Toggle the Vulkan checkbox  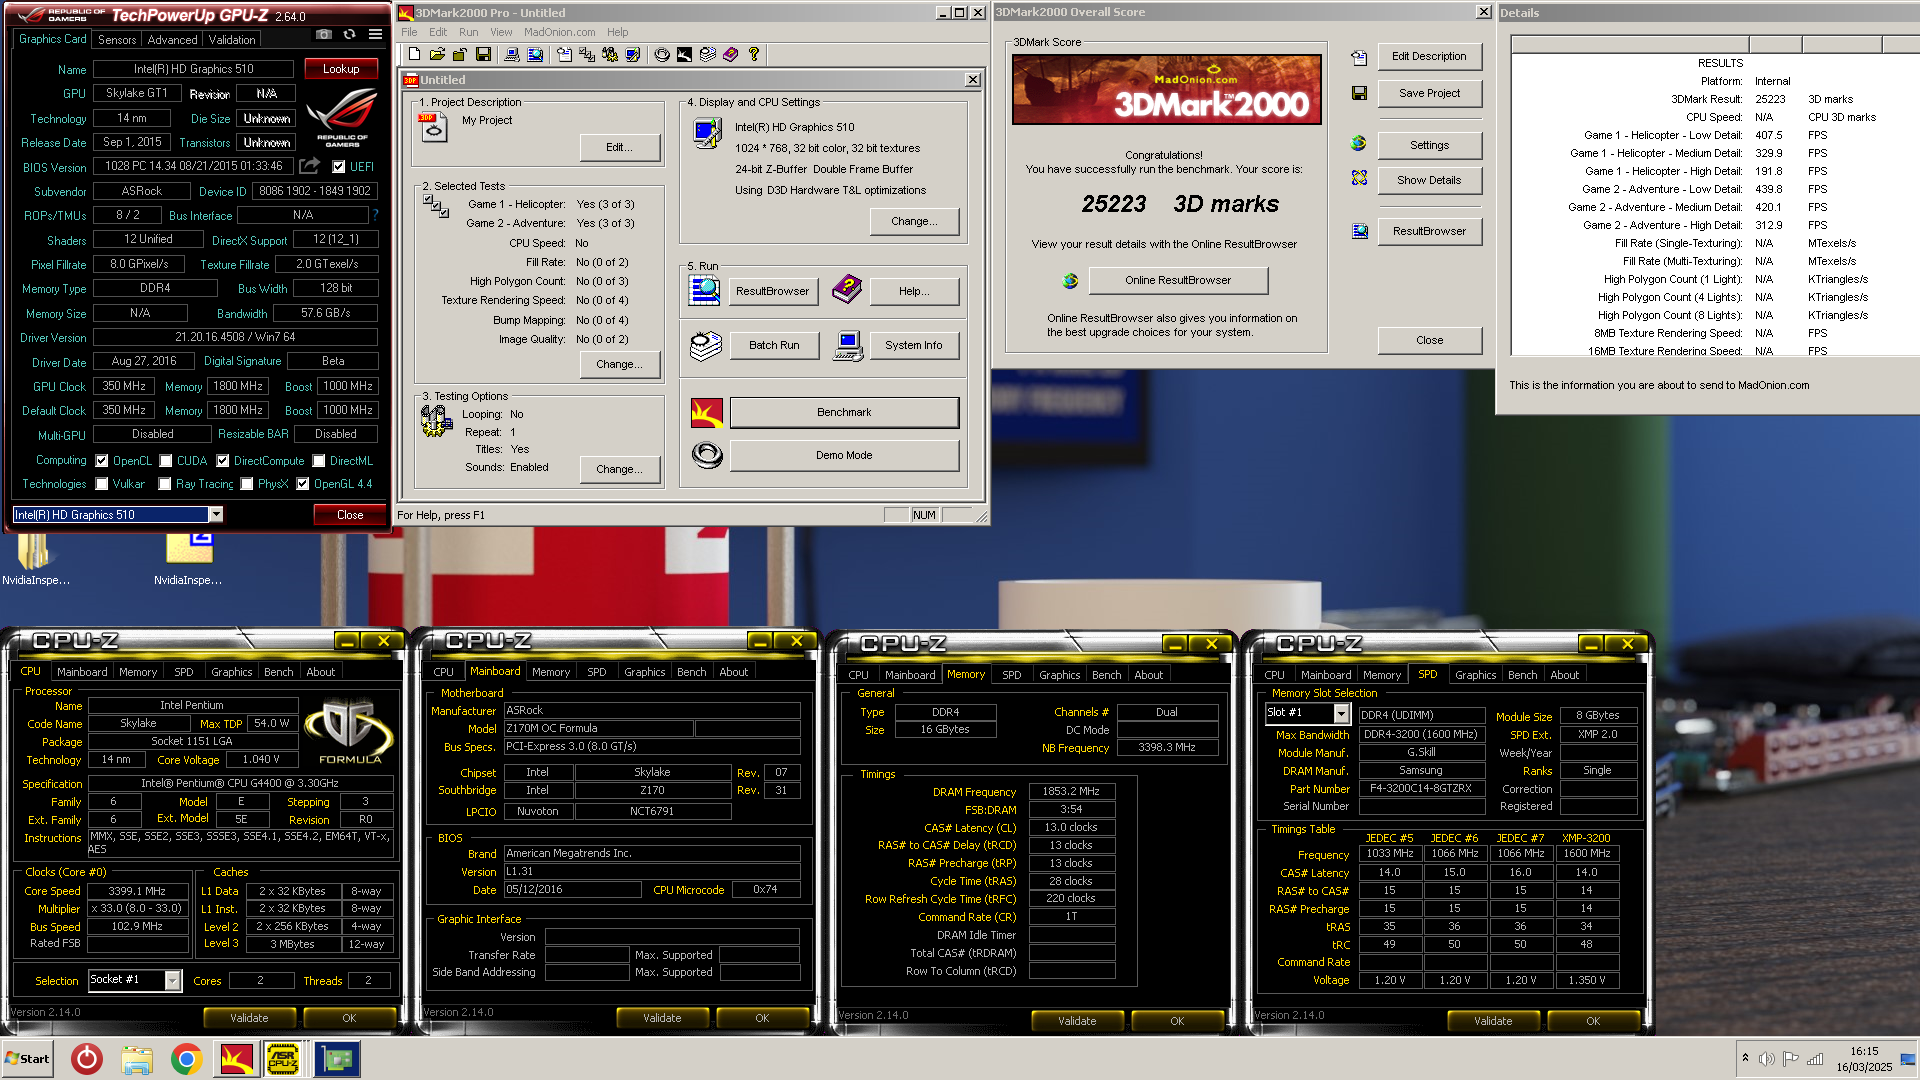[x=102, y=484]
